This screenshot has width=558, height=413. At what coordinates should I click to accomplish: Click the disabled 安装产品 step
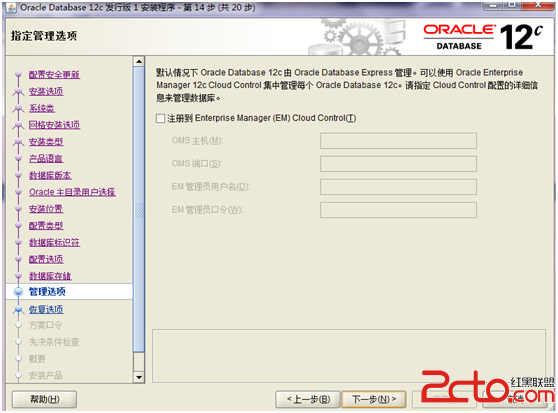[46, 376]
